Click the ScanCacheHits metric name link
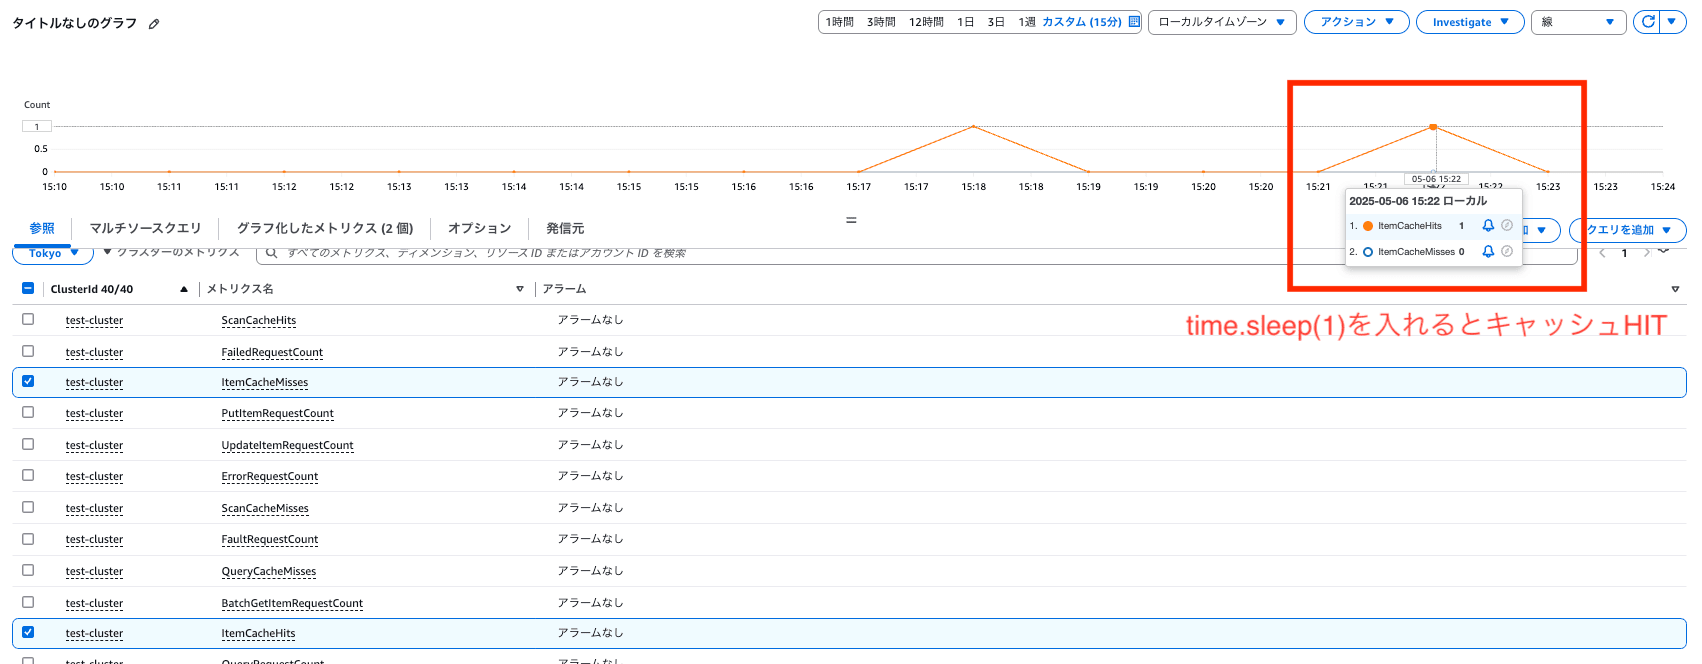 (259, 320)
